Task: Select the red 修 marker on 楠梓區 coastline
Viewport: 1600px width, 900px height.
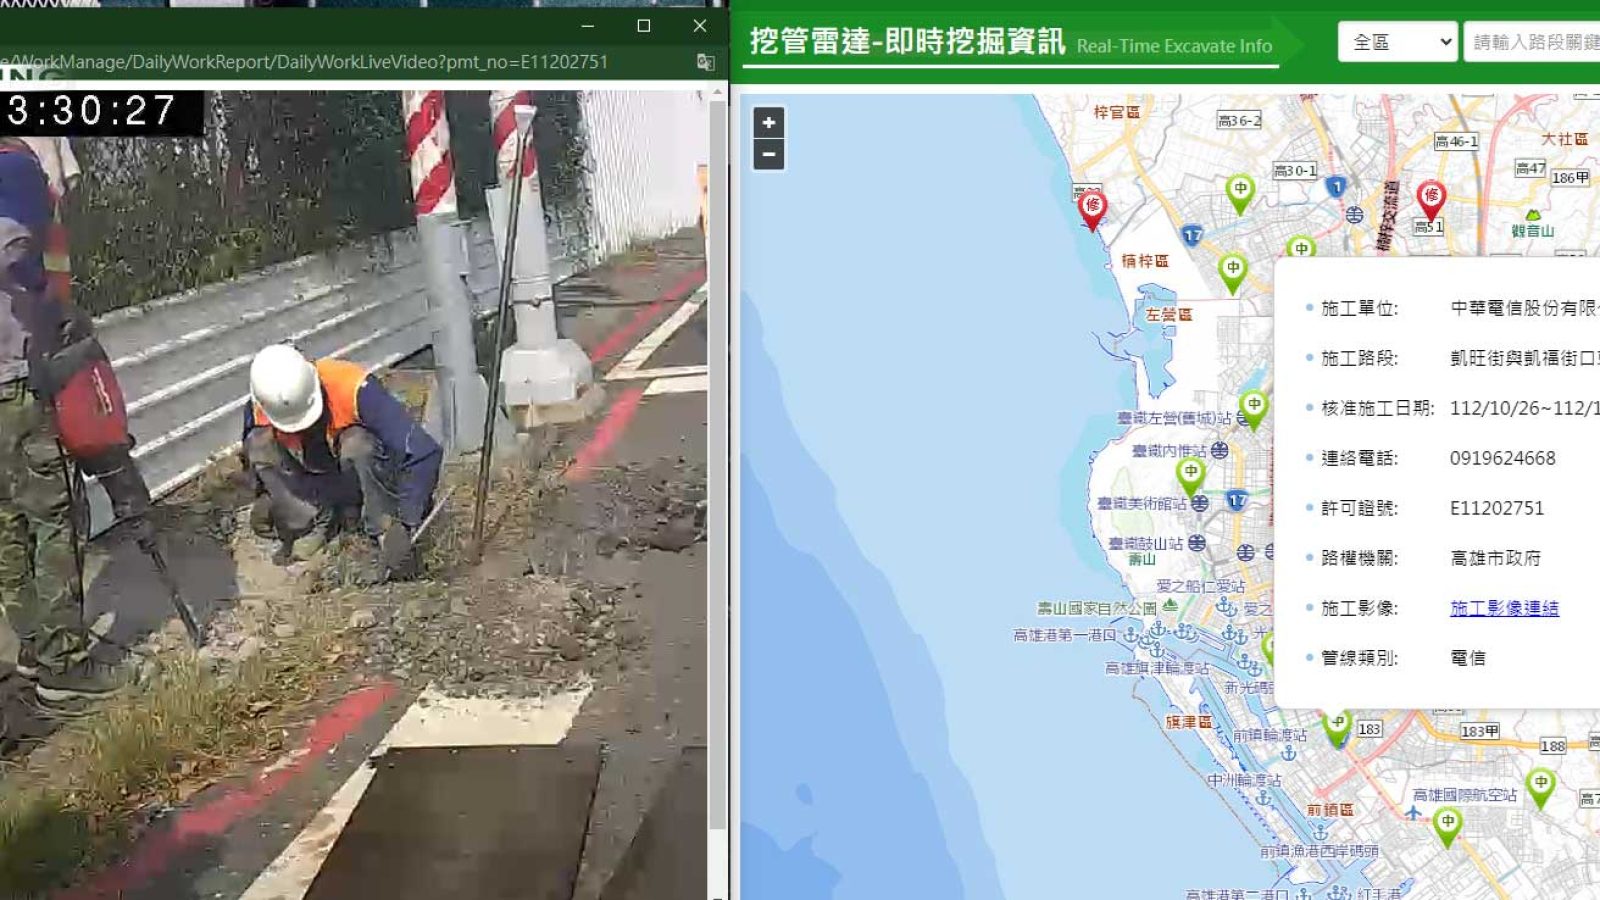Action: point(1092,209)
